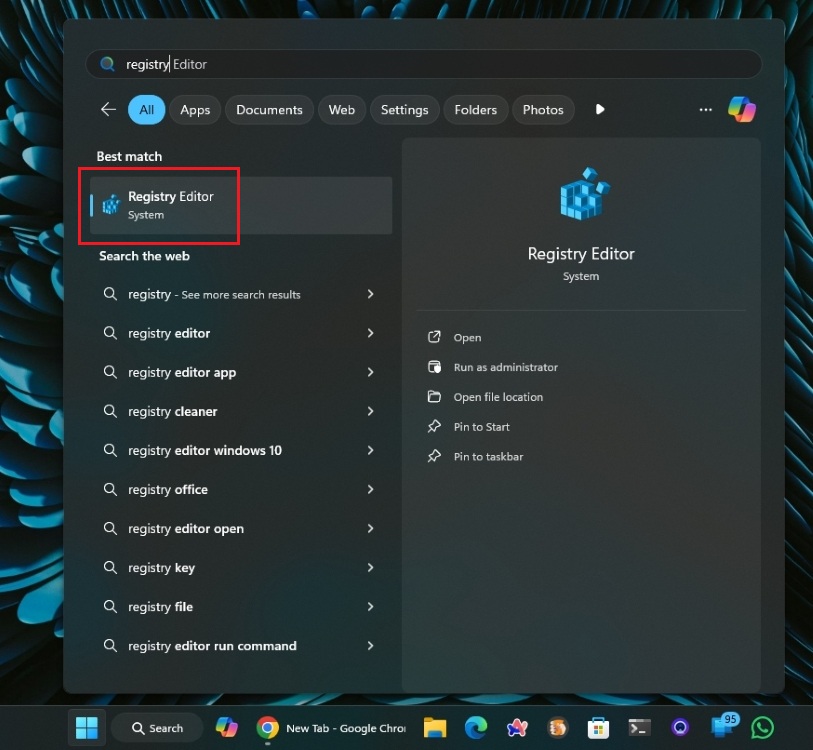Select the 'registry editor windows 10' suggestion text
813x750 pixels.
pos(205,450)
